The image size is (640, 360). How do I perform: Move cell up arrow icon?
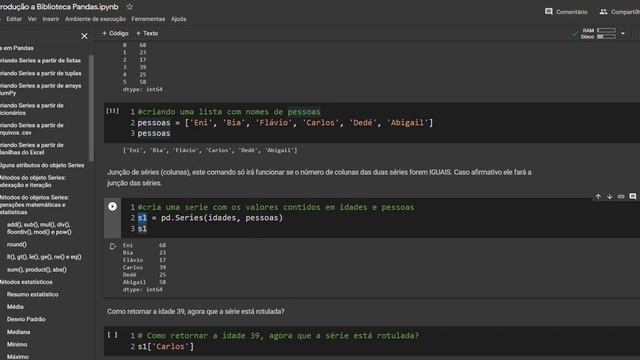point(598,197)
